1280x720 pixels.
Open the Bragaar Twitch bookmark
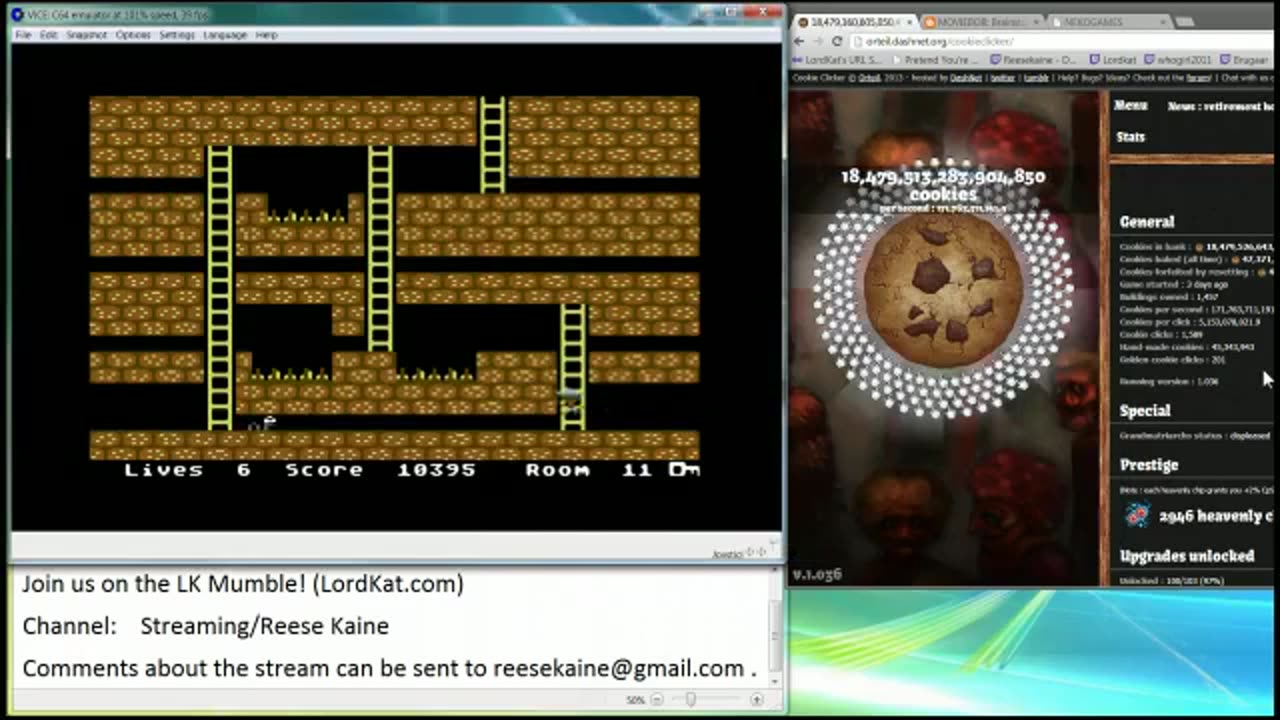pyautogui.click(x=1243, y=60)
